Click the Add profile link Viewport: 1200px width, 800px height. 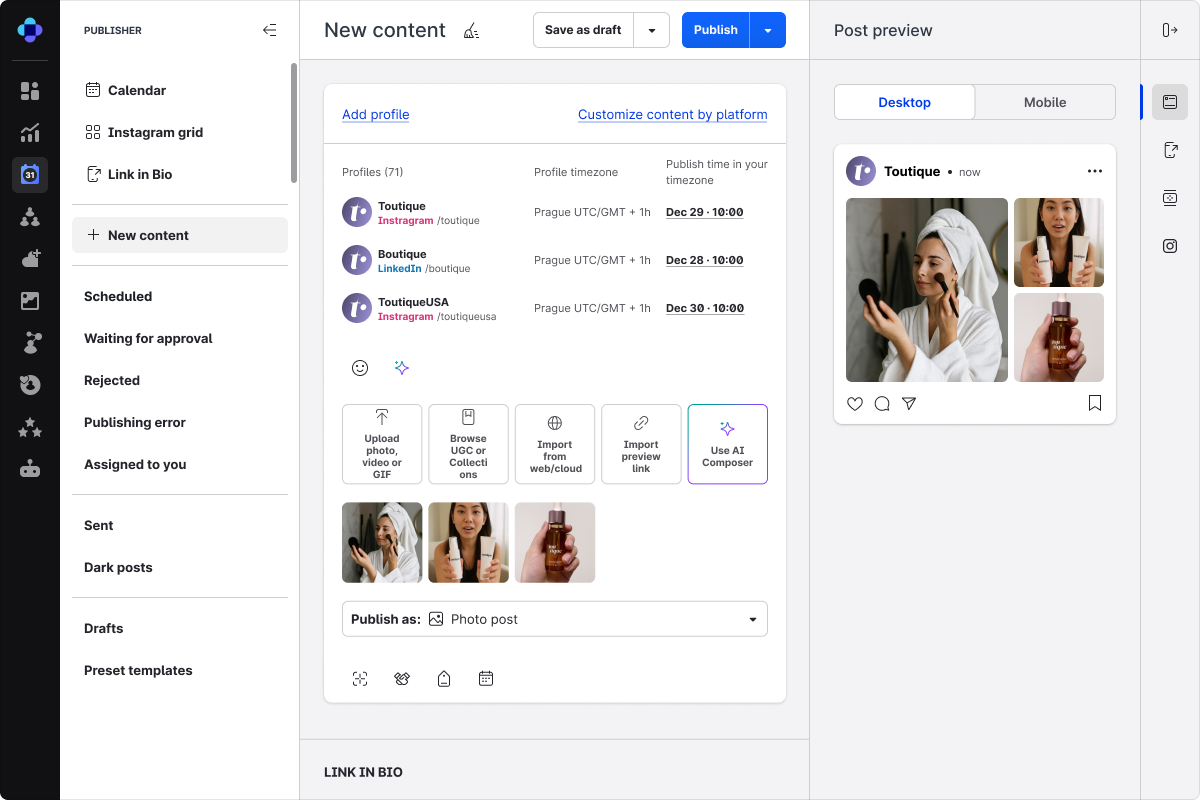(x=375, y=115)
